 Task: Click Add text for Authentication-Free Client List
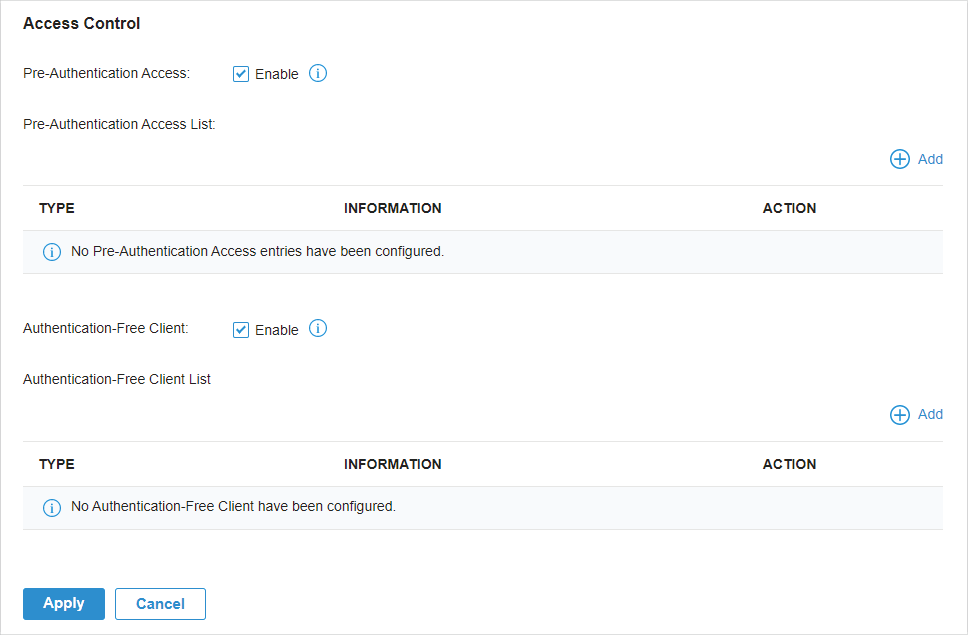point(930,414)
